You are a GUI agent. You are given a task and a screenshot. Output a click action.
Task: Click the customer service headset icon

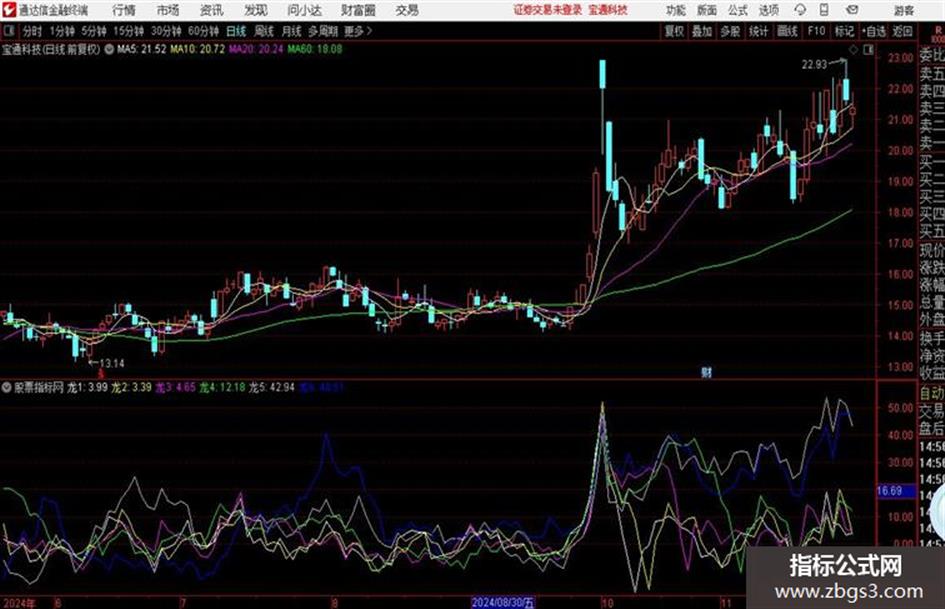click(x=800, y=10)
